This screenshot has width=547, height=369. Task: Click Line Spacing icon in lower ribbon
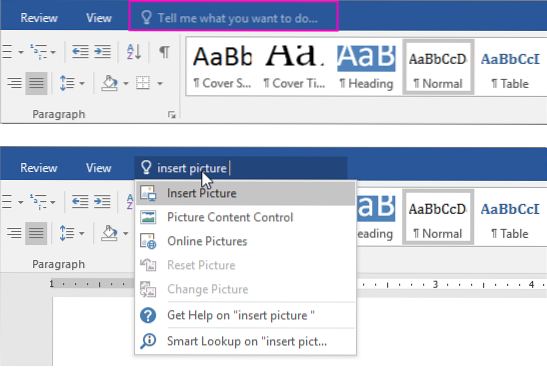(x=67, y=233)
